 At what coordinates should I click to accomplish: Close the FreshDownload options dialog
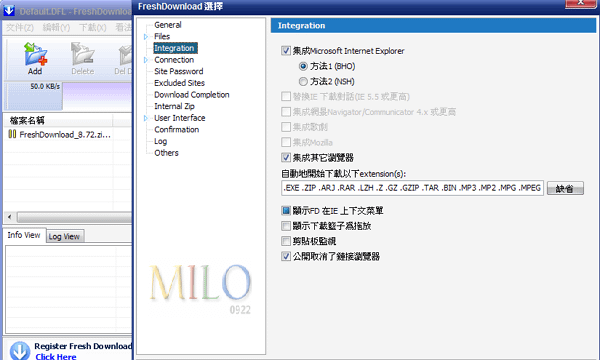click(x=580, y=3)
